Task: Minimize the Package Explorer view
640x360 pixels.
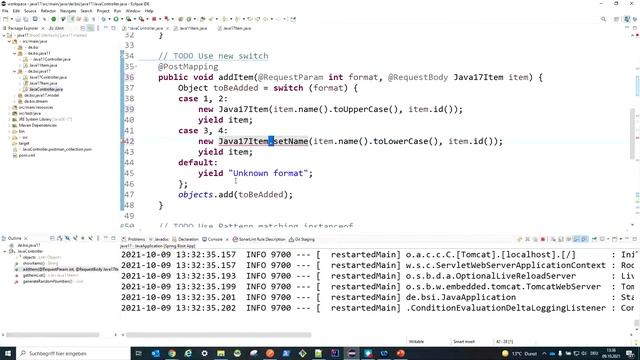Action: [106, 28]
